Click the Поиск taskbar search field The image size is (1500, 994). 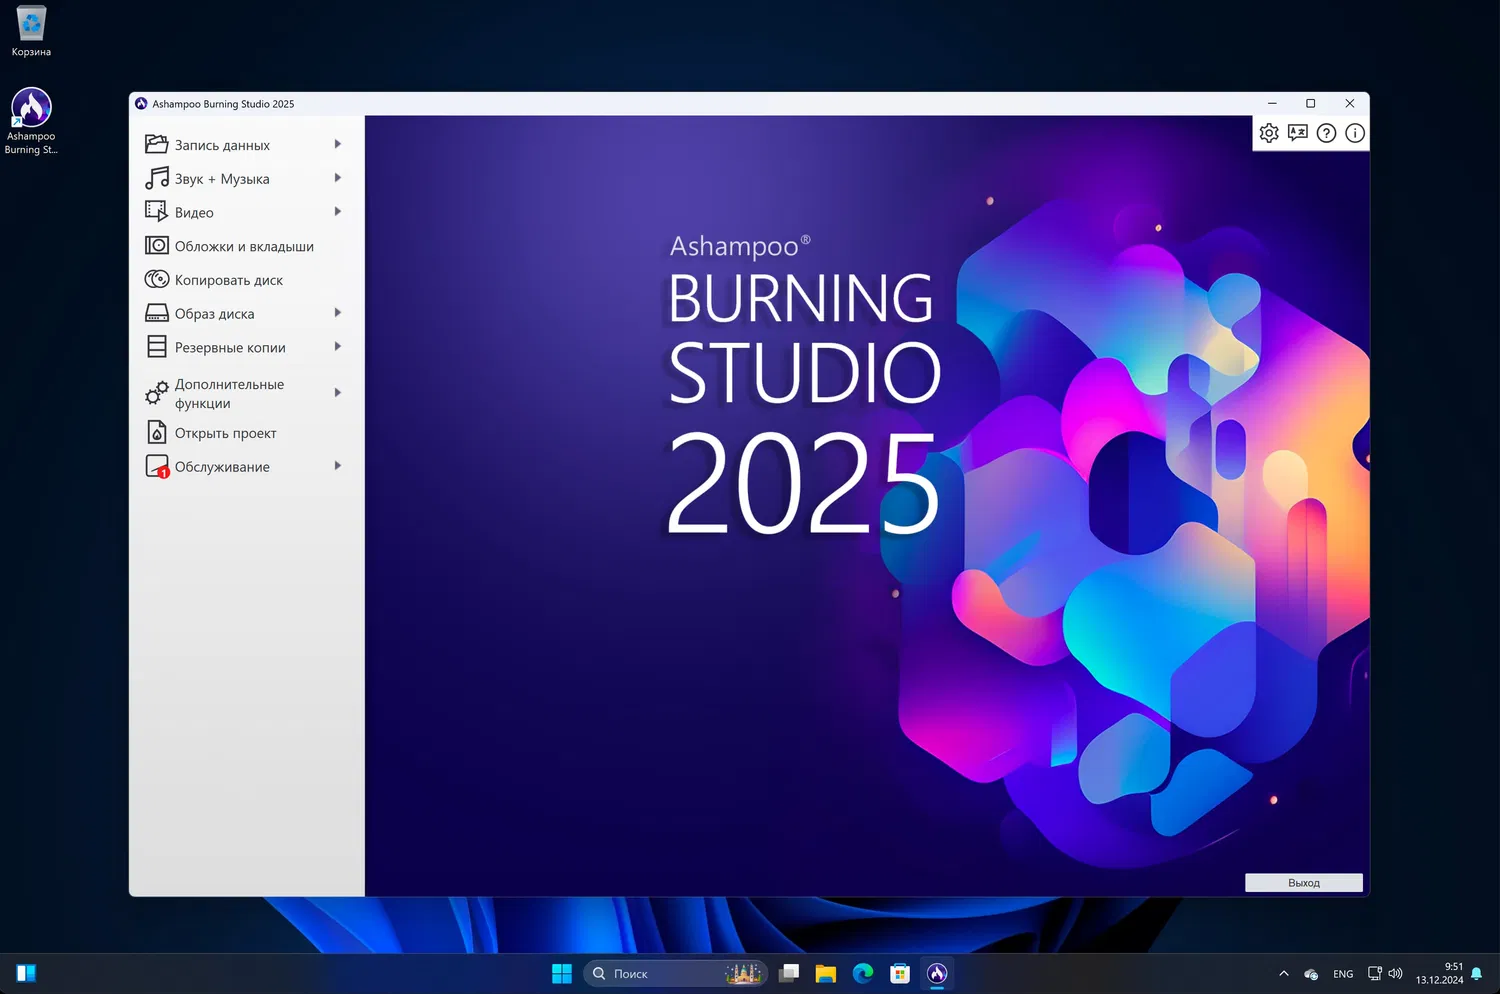pyautogui.click(x=675, y=973)
